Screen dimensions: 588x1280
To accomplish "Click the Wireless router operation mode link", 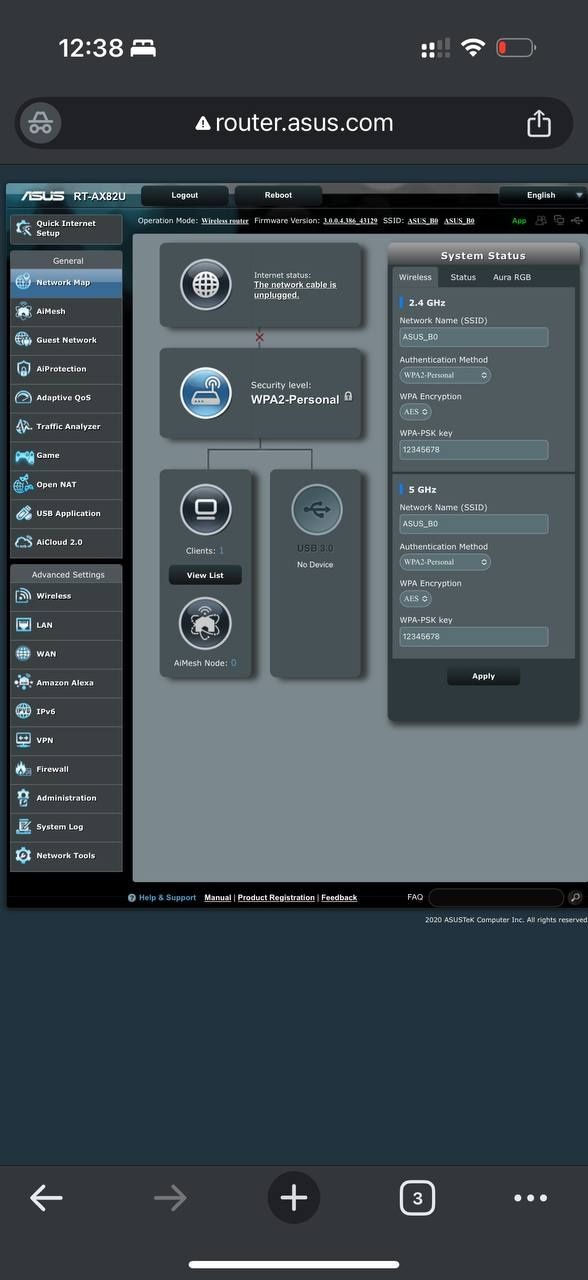I will click(225, 220).
